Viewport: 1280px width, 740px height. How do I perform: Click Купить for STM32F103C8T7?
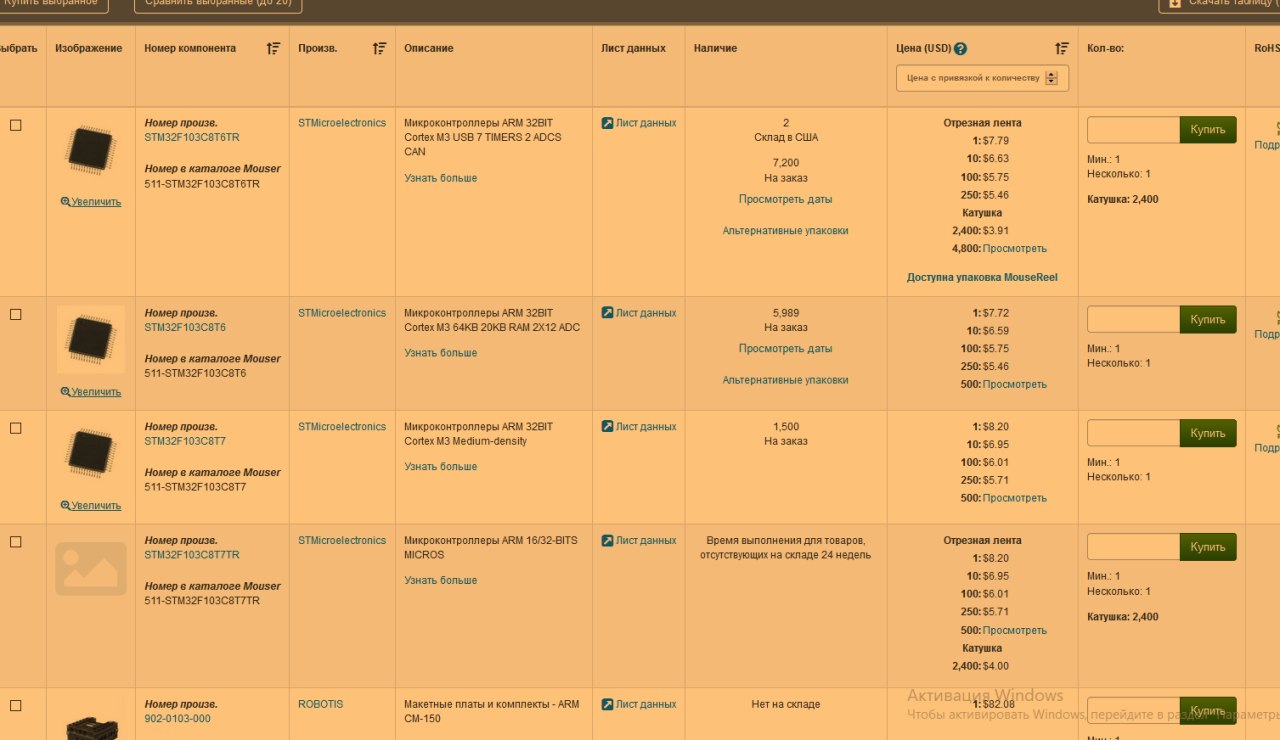[1208, 434]
